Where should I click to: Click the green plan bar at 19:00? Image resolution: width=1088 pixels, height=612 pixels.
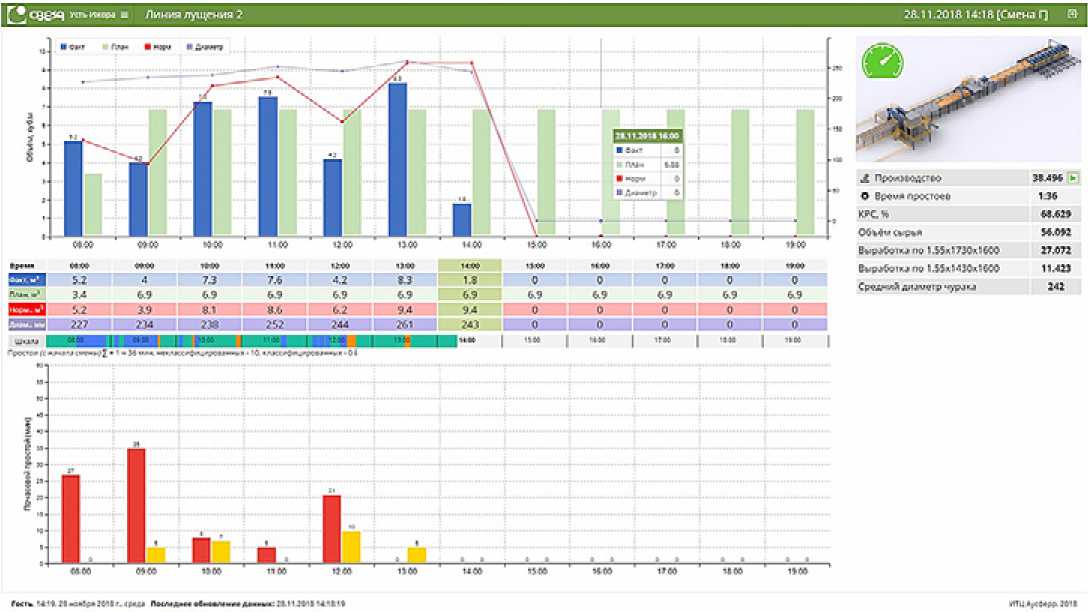(805, 173)
